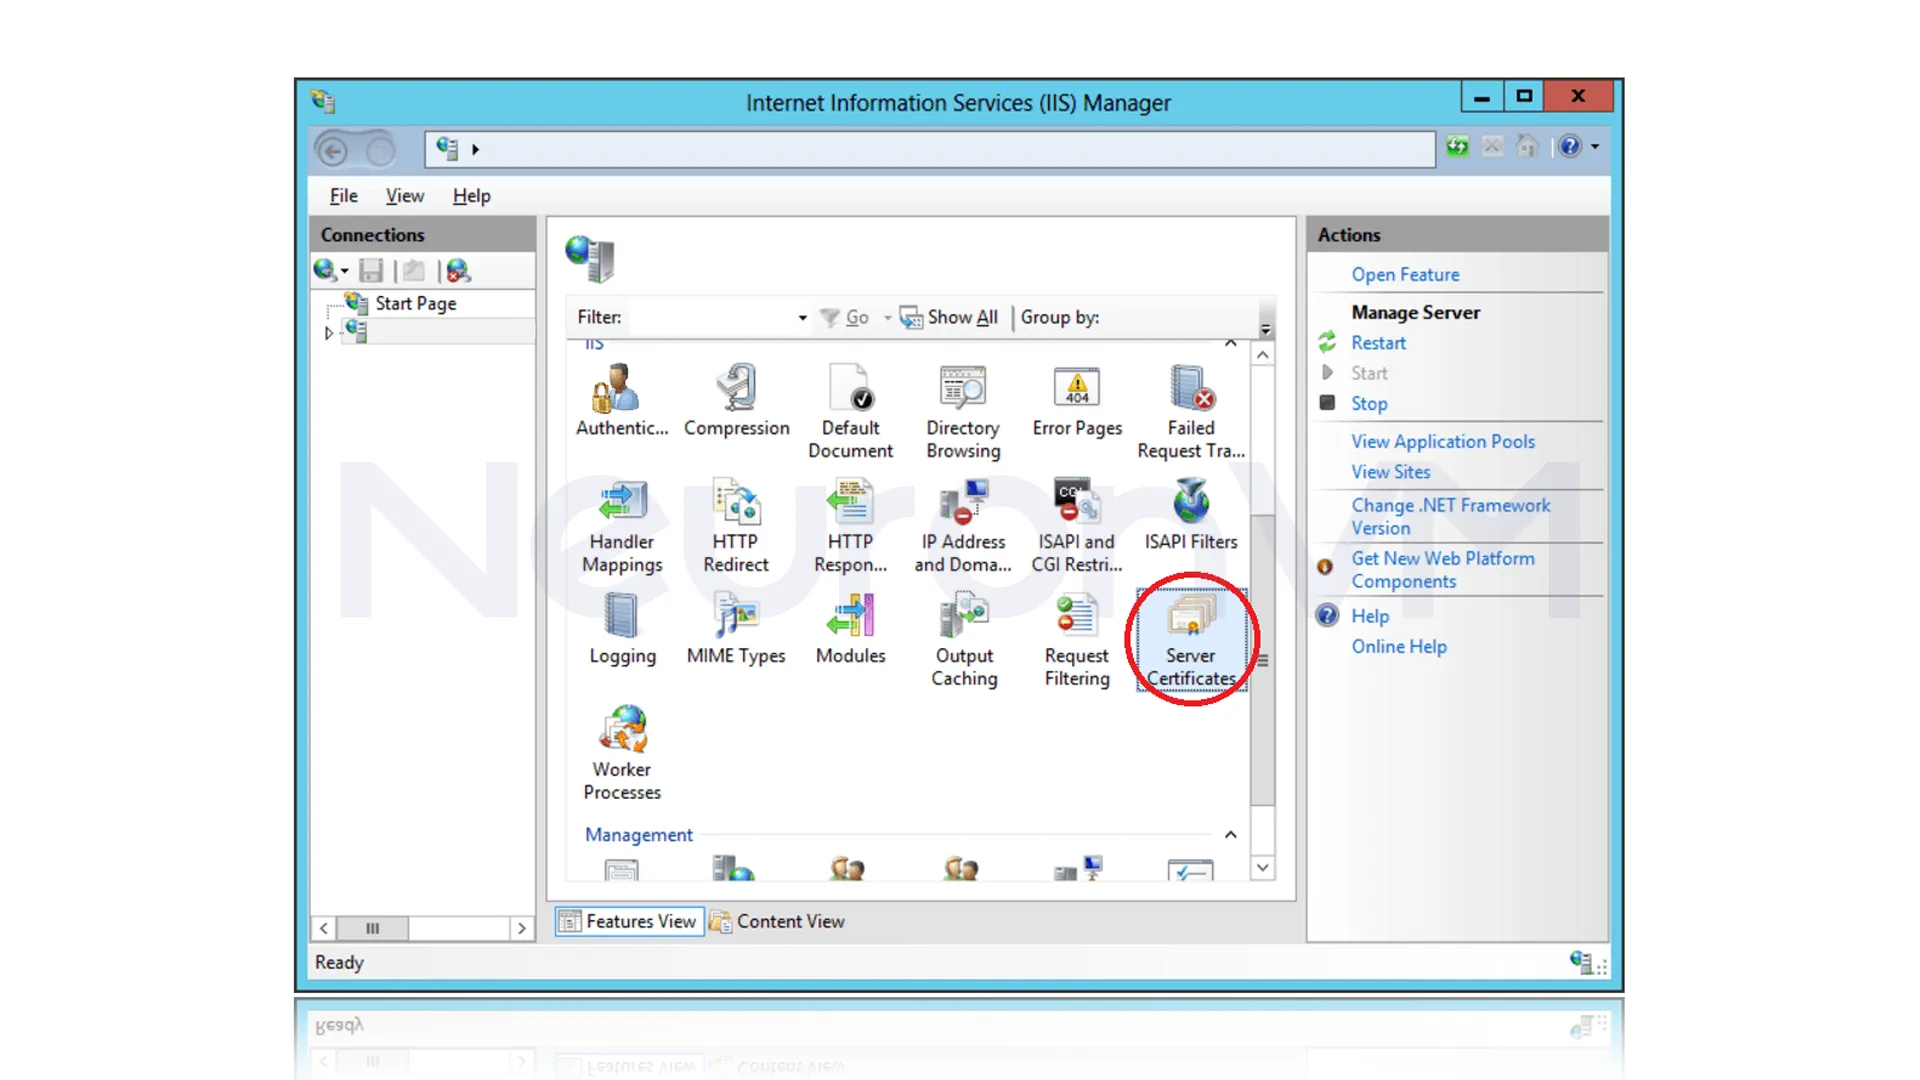Open the MIME Types feature
Viewport: 1920px width, 1080px height.
click(x=736, y=628)
